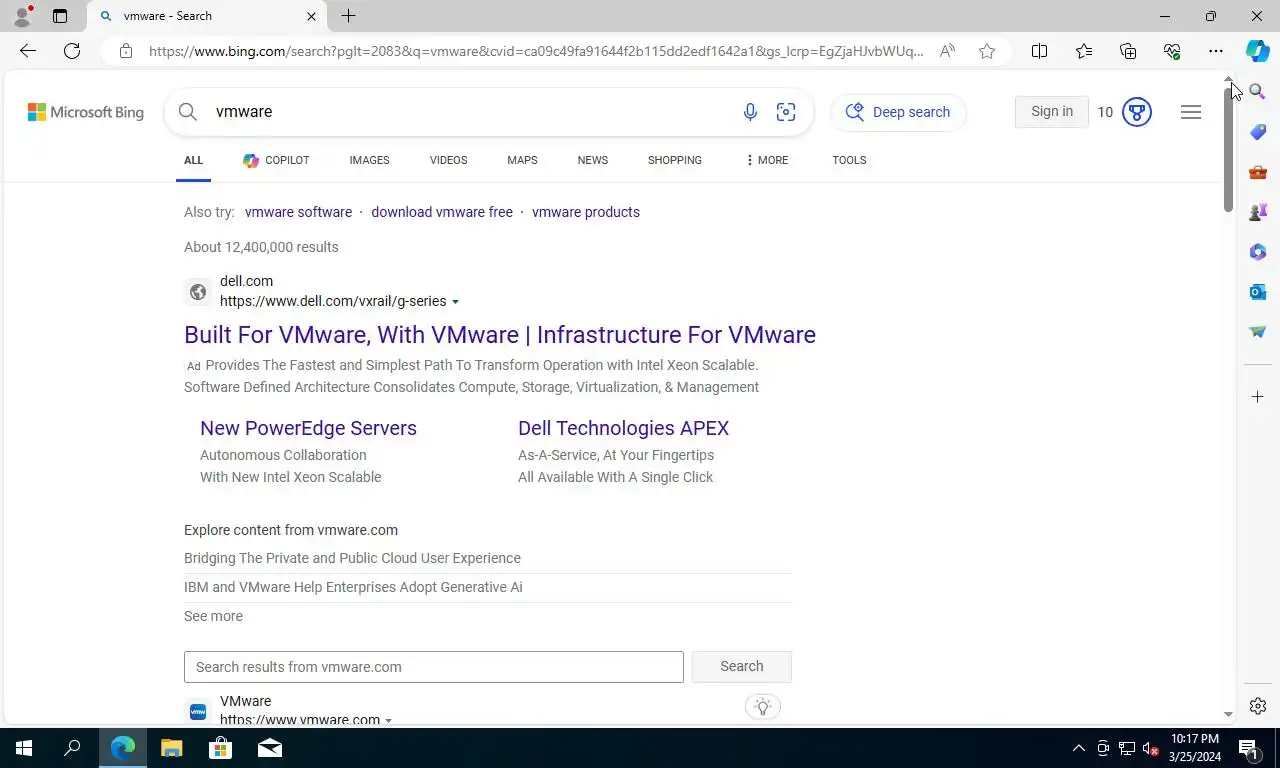This screenshot has height=768, width=1280.
Task: Open the TOOLS option
Action: (x=849, y=160)
